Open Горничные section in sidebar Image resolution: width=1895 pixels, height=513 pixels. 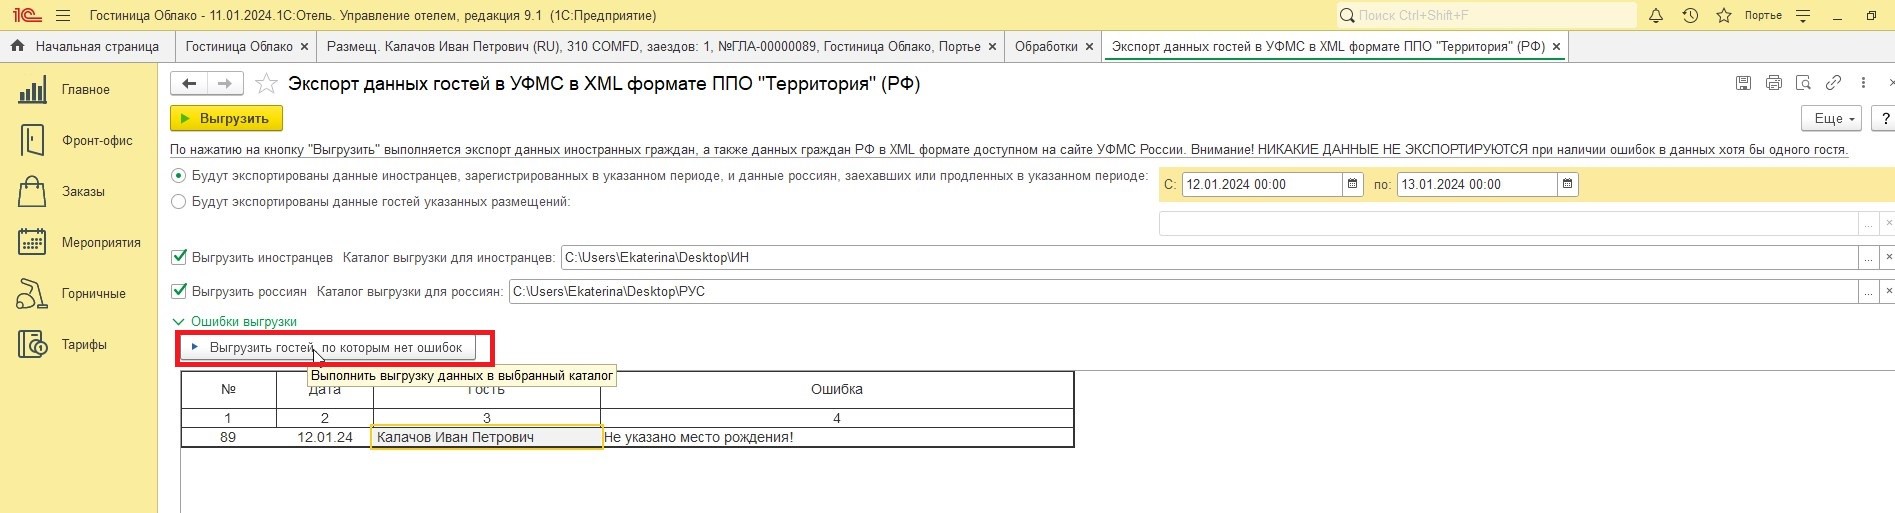point(78,294)
